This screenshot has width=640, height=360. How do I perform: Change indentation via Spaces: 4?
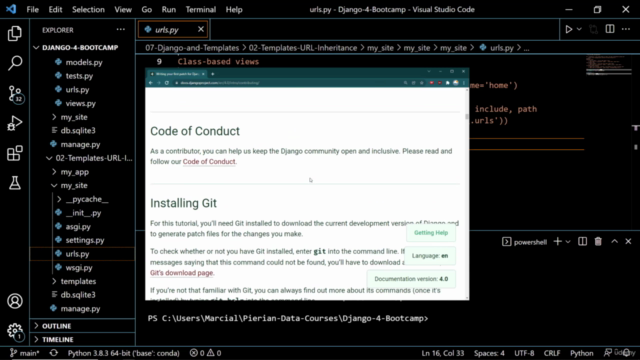[489, 353]
